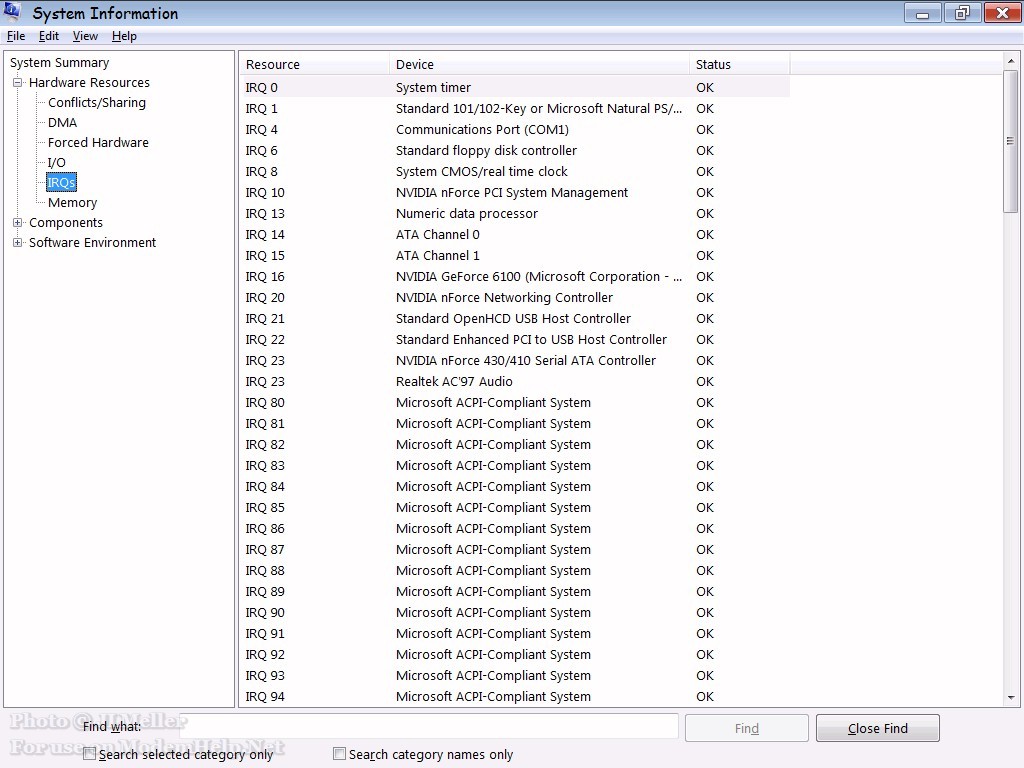This screenshot has width=1024, height=768.
Task: Open the I/O category
Action: (x=56, y=163)
